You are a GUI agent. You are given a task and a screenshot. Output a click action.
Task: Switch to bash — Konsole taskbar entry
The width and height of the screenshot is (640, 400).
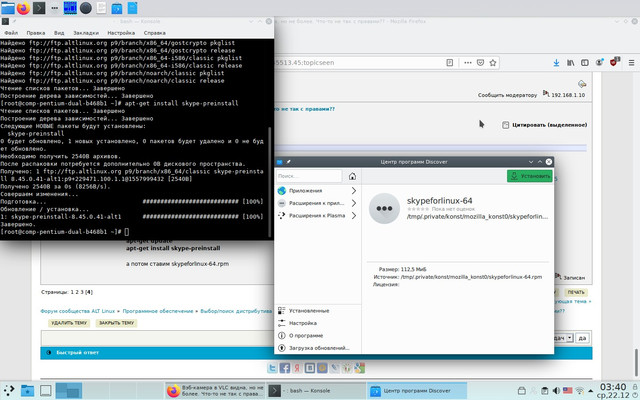tap(316, 391)
